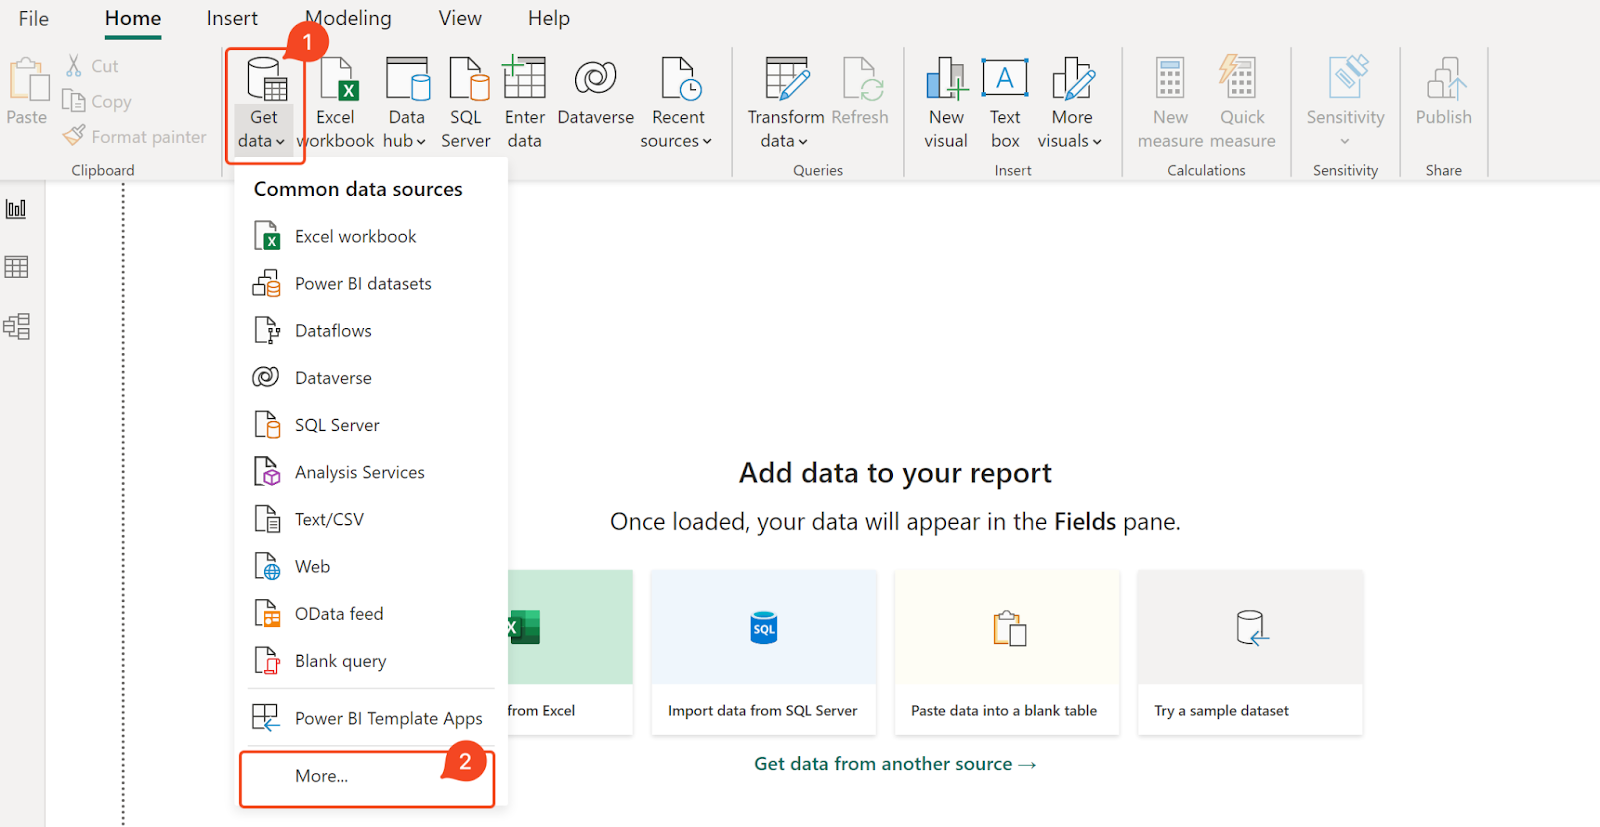
Task: Click the Quick measure icon
Action: coord(1242,104)
